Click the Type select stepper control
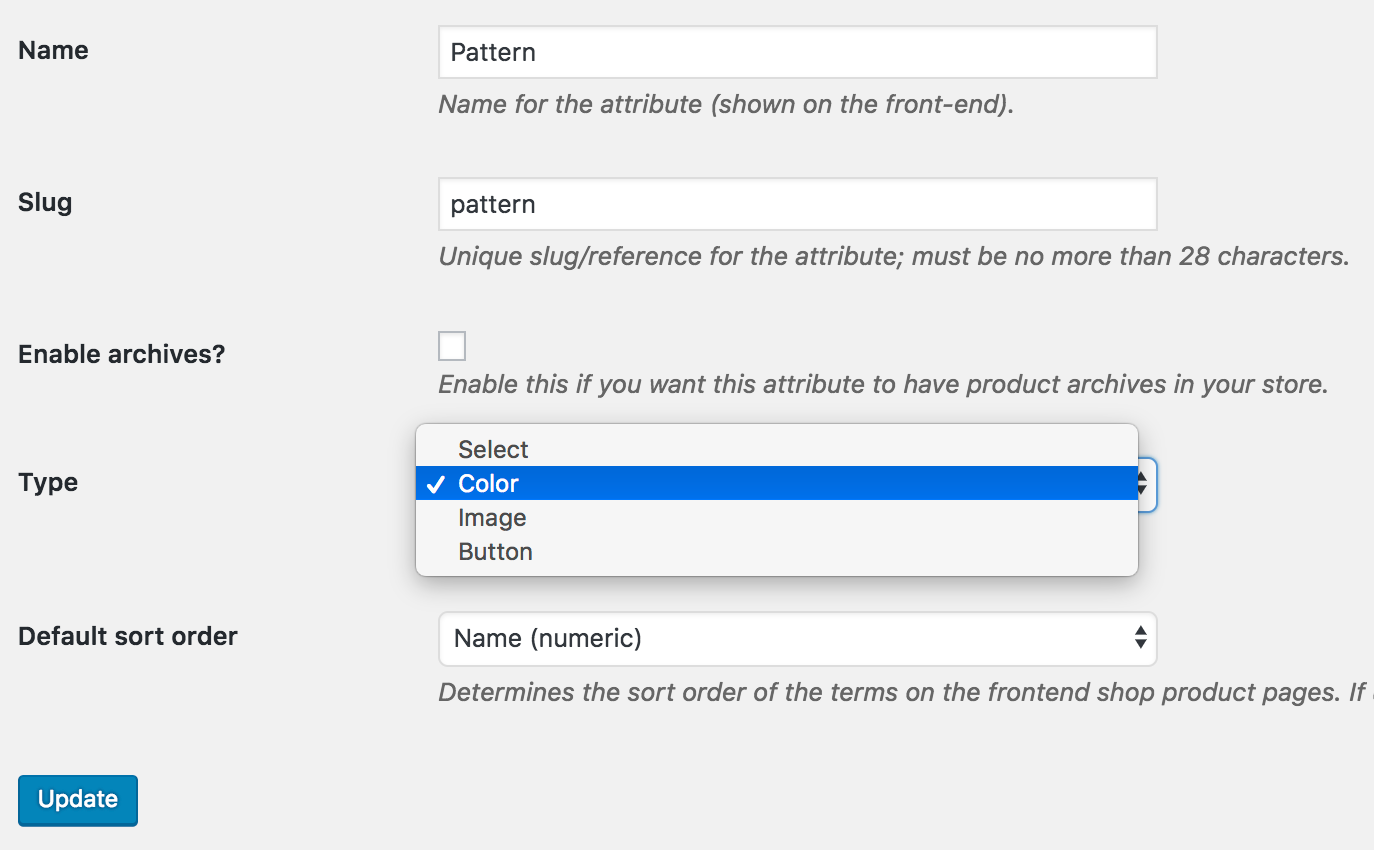Screen dimensions: 1374x850 [x=1140, y=484]
